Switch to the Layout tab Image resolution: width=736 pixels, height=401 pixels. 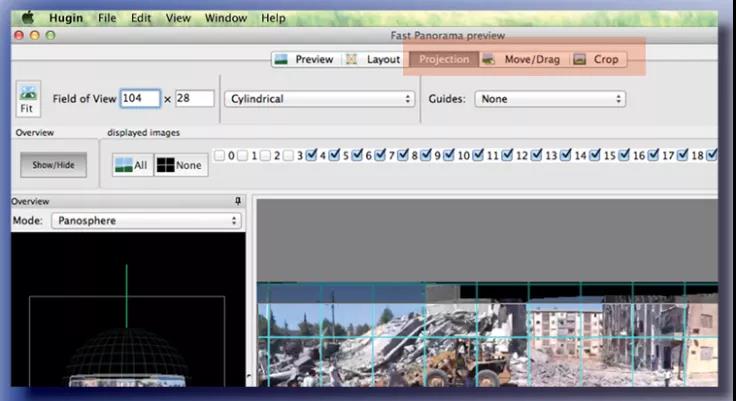tap(373, 59)
